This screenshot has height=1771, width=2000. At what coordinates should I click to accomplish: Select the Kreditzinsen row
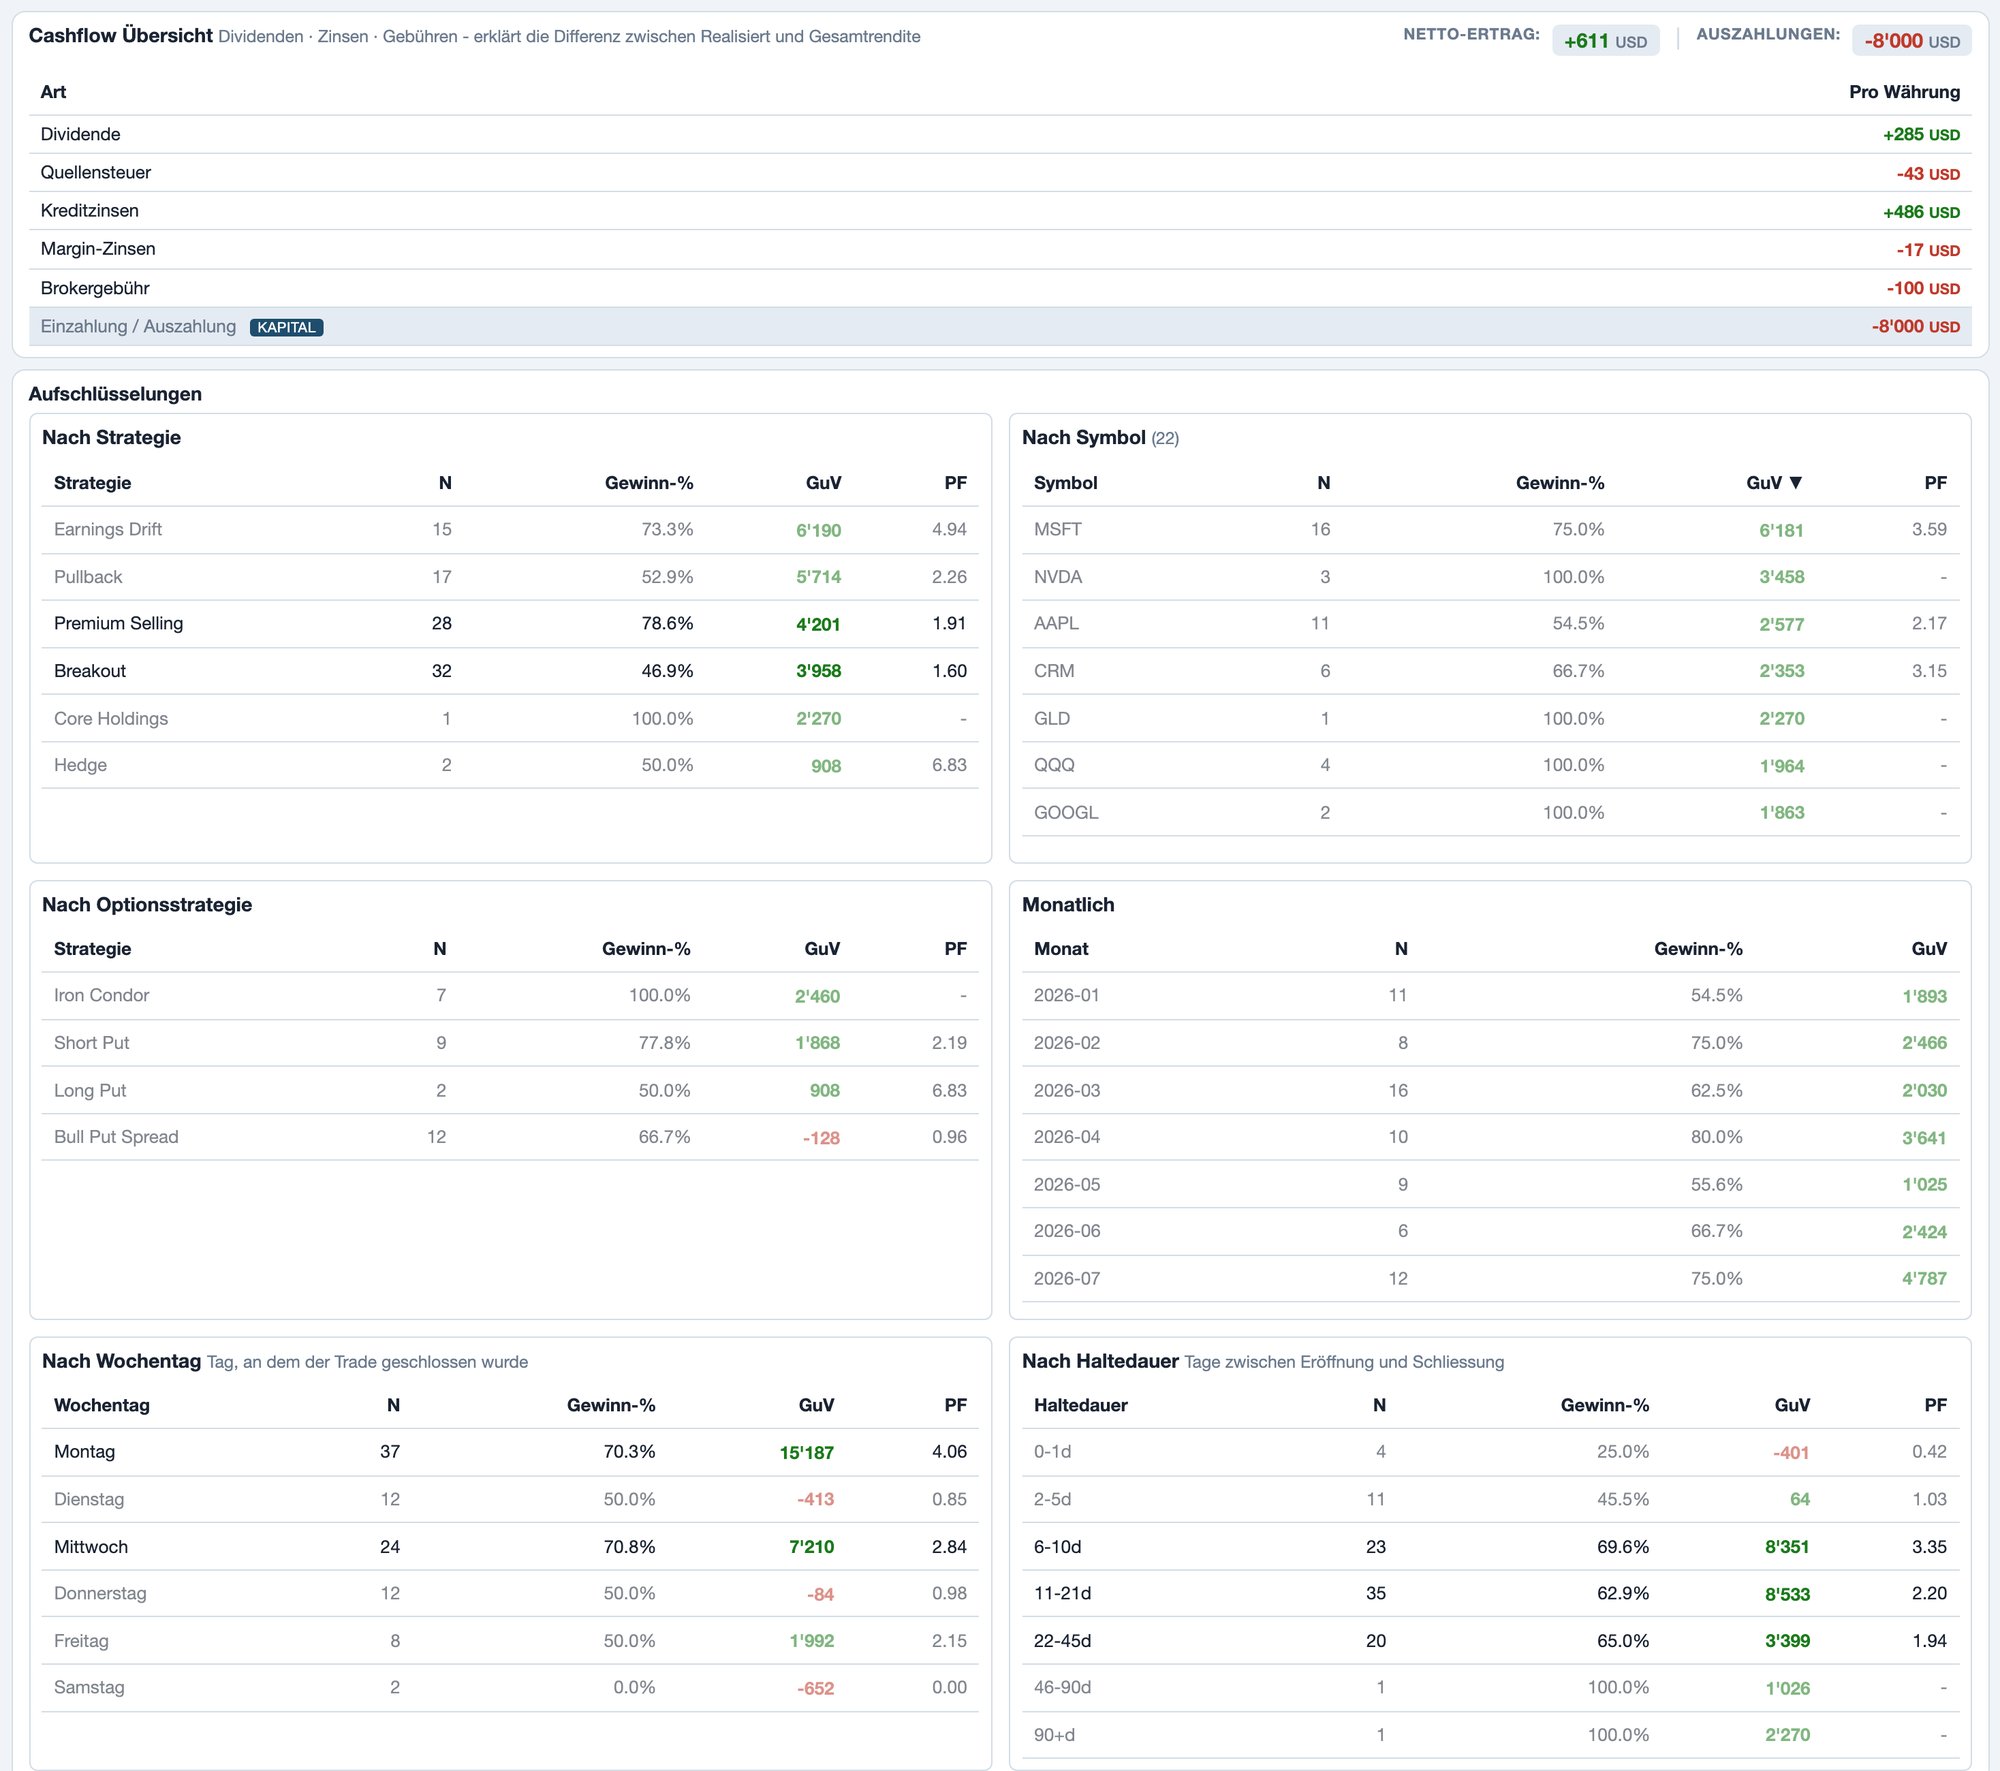pos(1000,211)
